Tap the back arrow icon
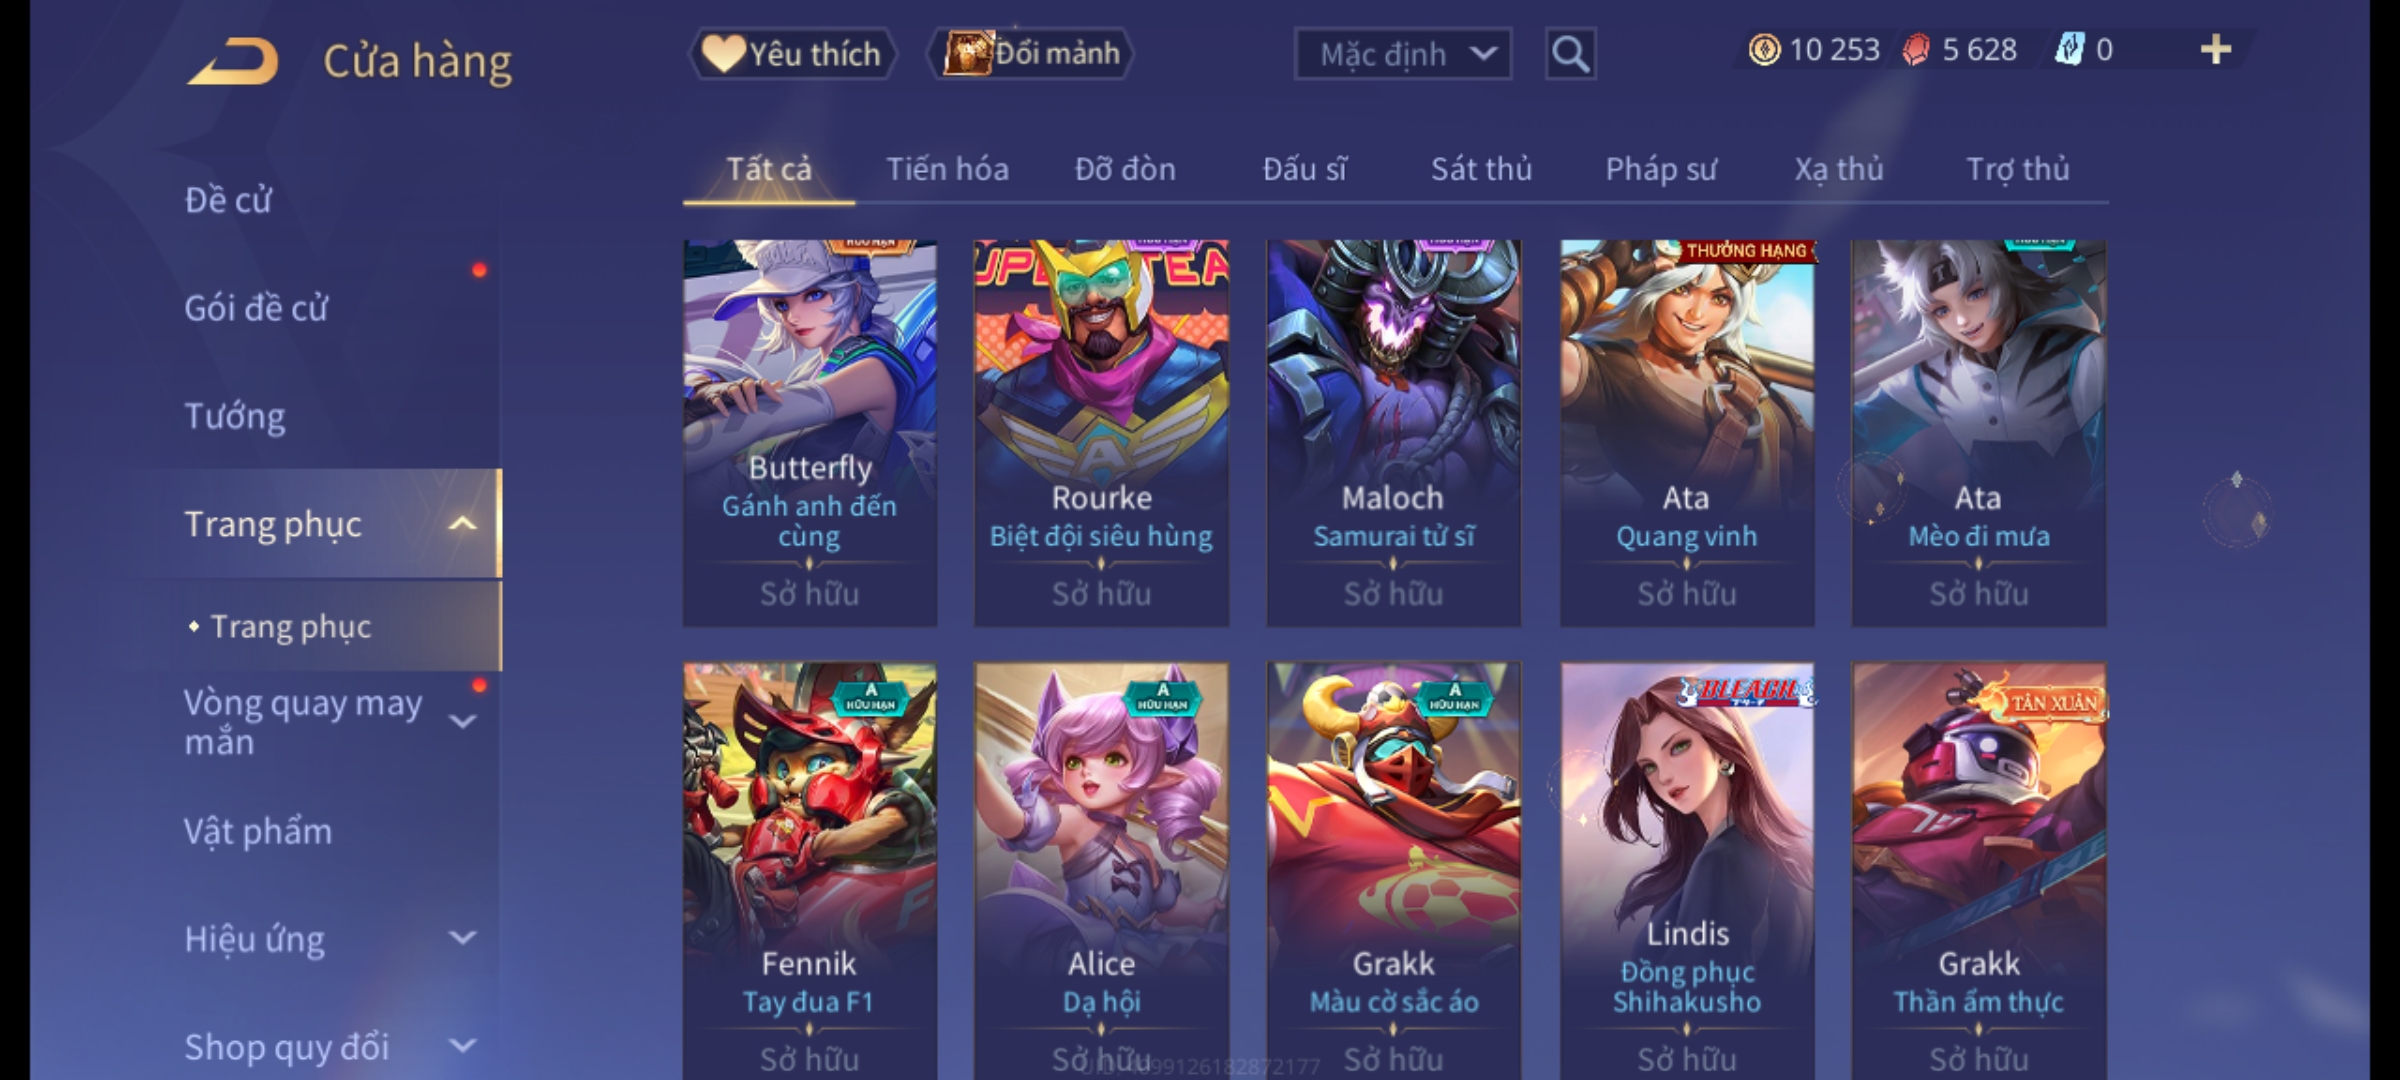Viewport: 2400px width, 1080px height. pyautogui.click(x=233, y=61)
